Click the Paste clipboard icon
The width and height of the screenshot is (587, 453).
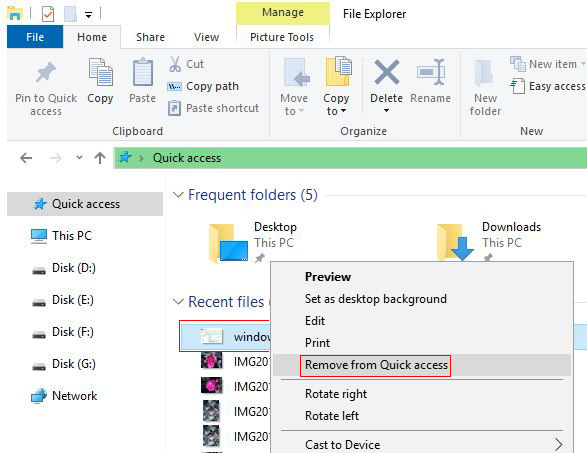click(143, 72)
